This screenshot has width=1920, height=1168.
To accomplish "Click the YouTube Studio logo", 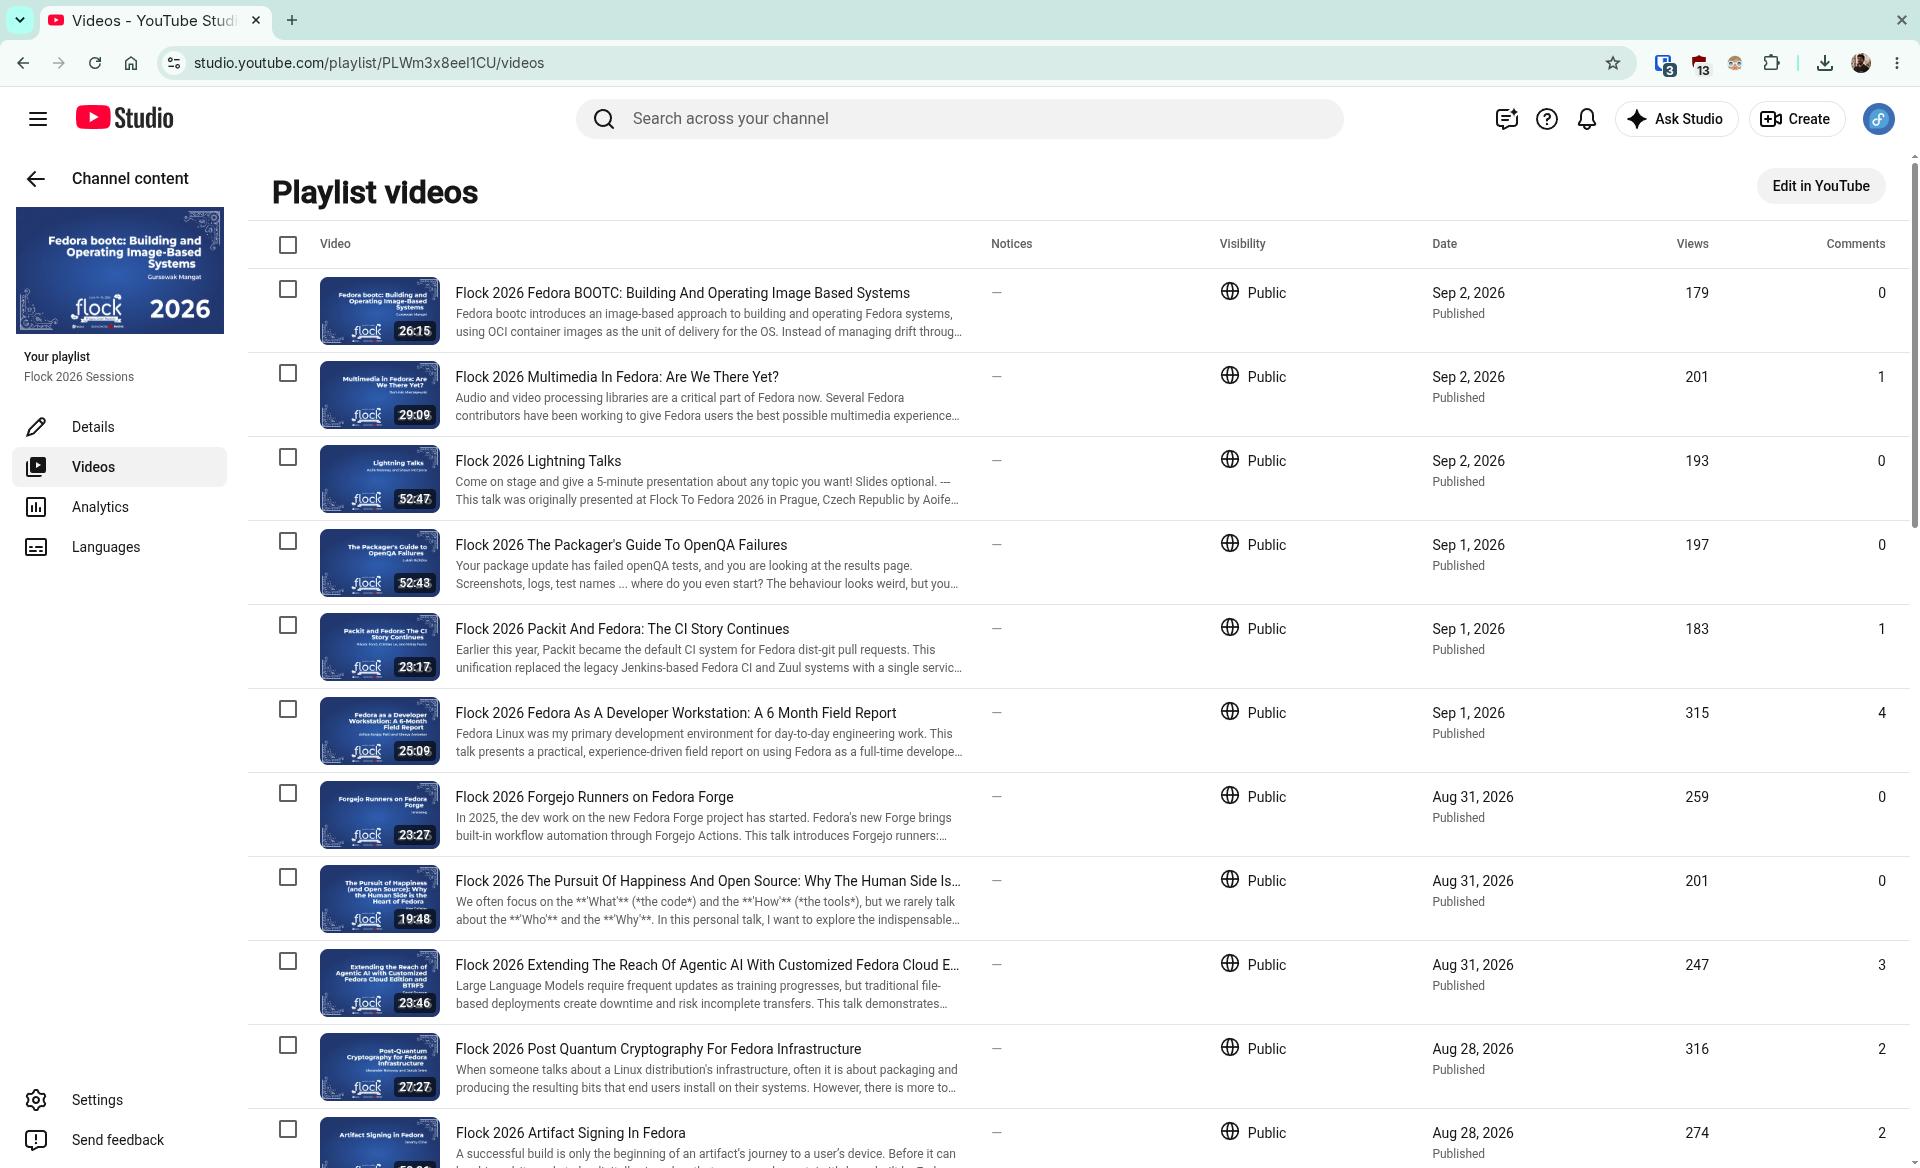I will point(125,118).
